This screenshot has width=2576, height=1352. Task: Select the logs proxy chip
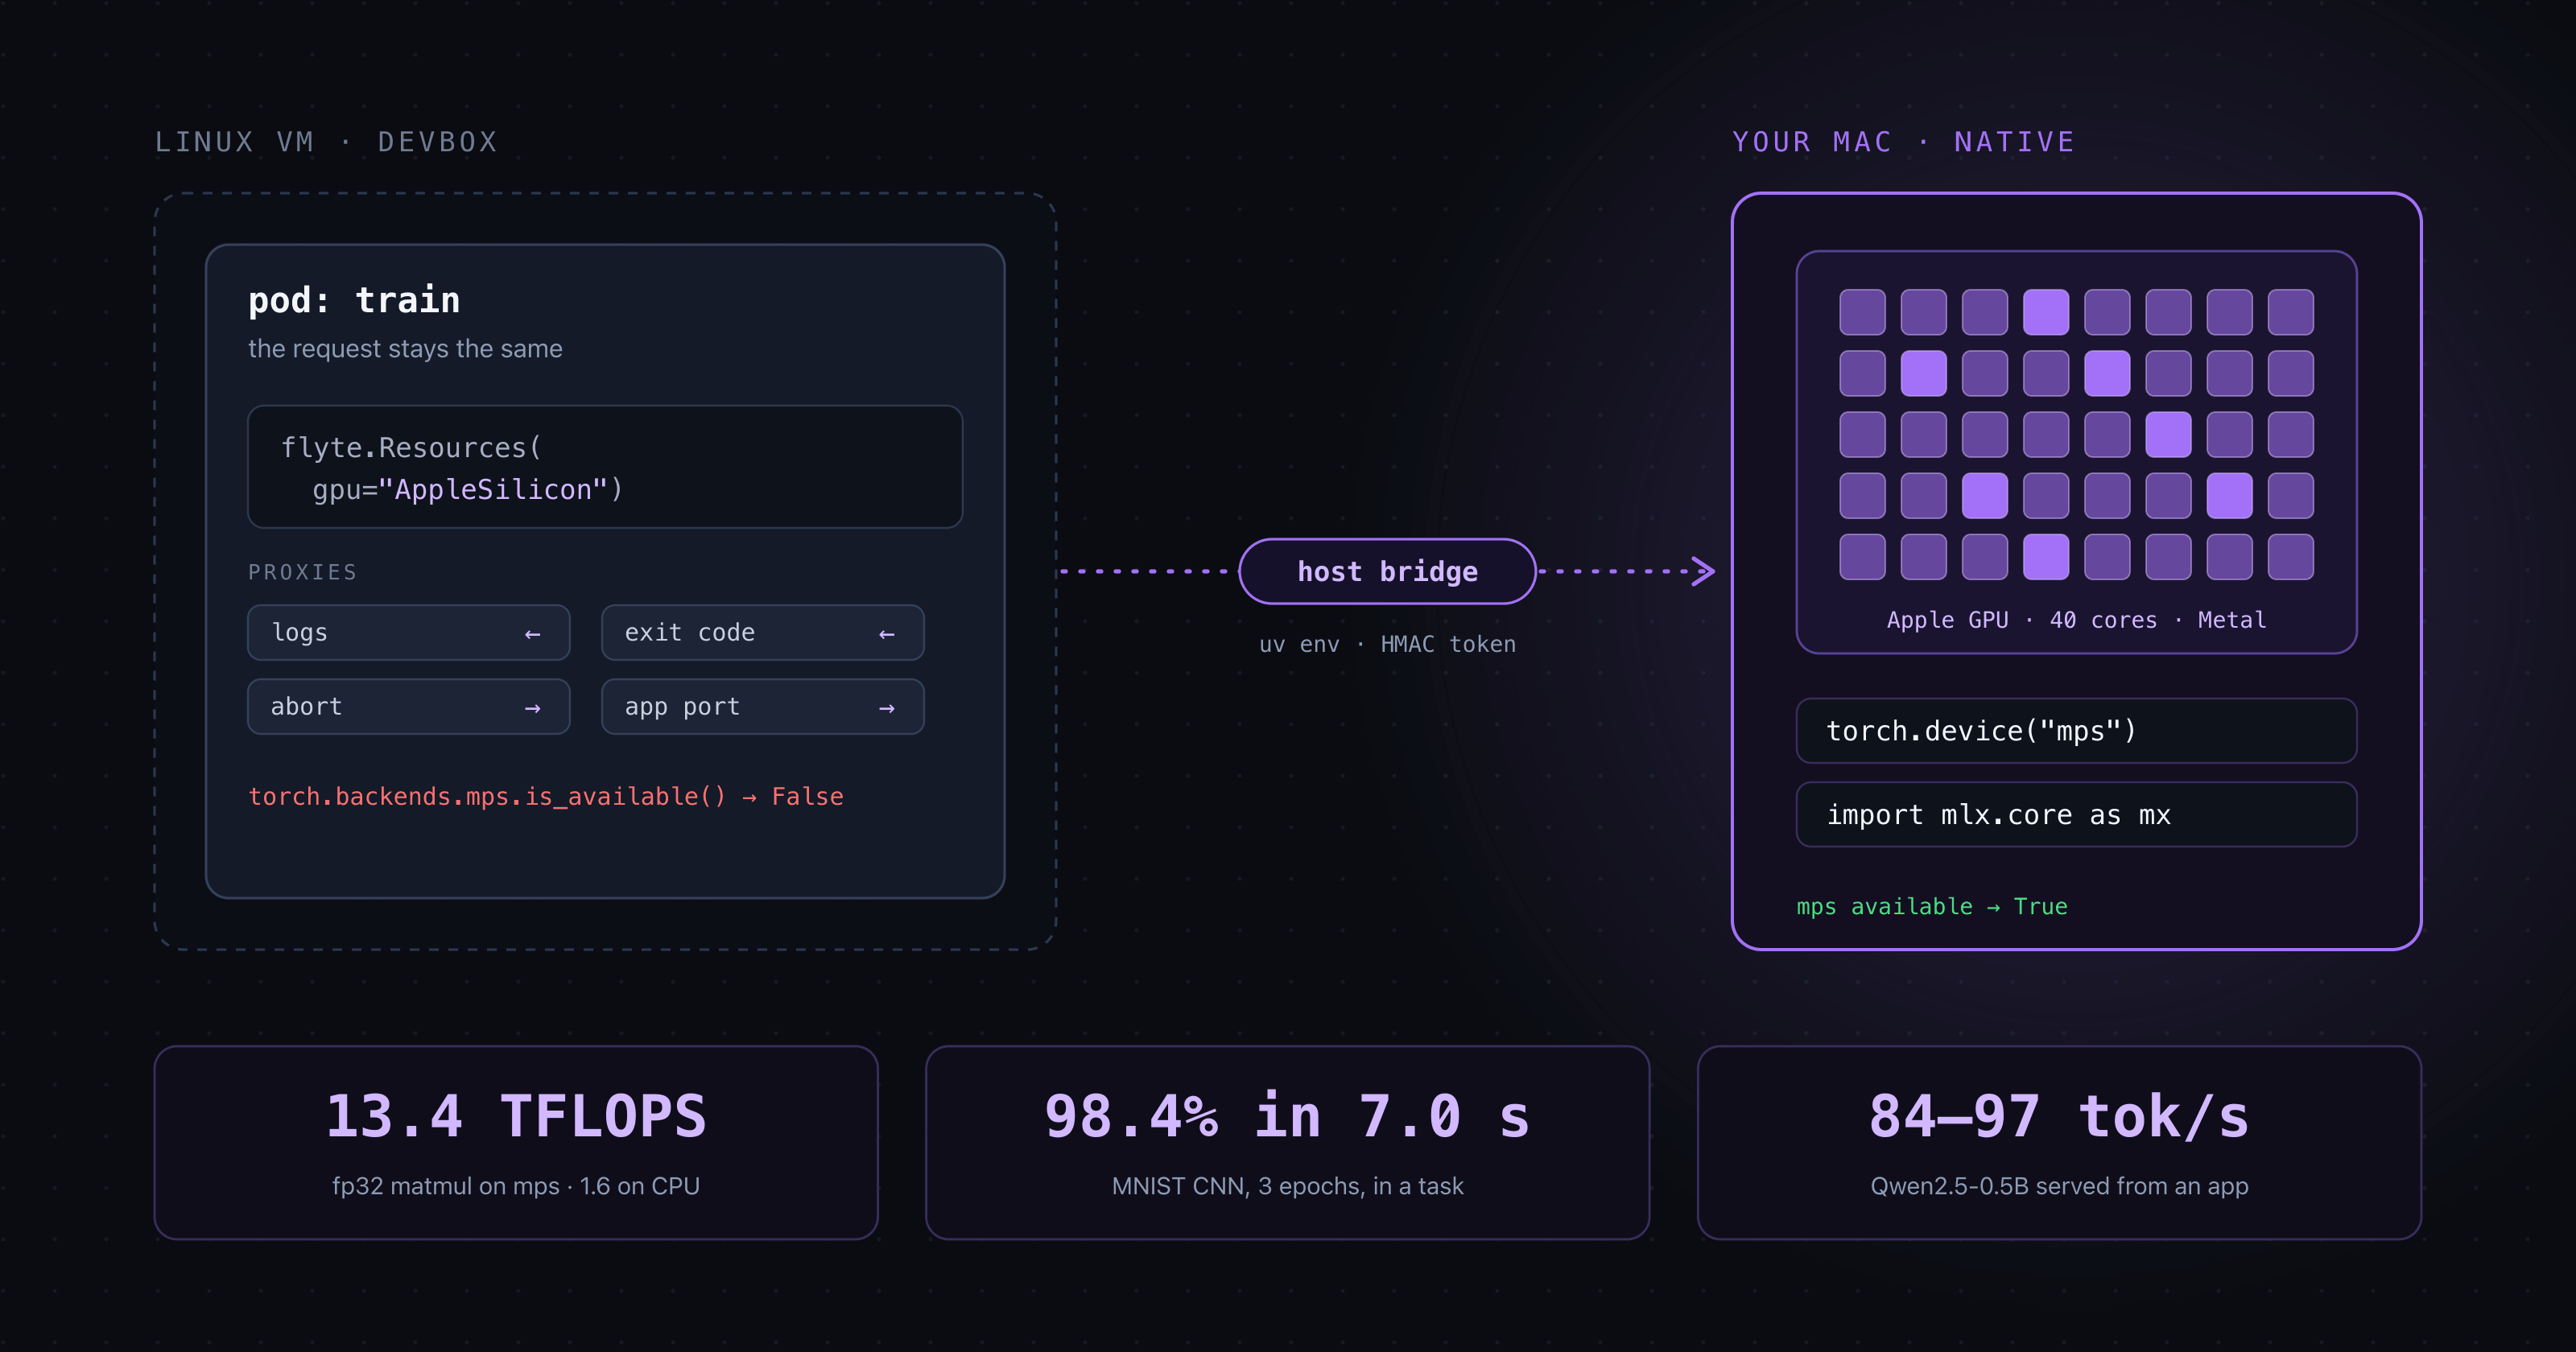pos(409,632)
